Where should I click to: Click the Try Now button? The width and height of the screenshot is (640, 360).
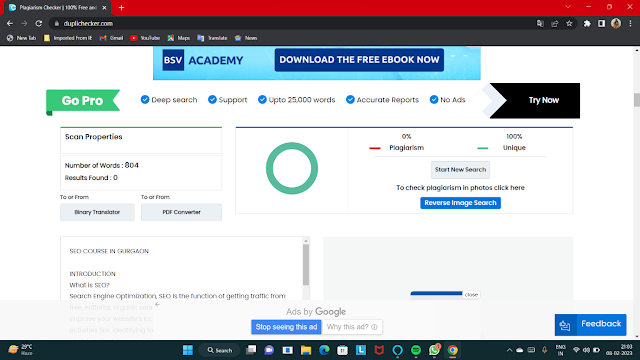(x=543, y=100)
